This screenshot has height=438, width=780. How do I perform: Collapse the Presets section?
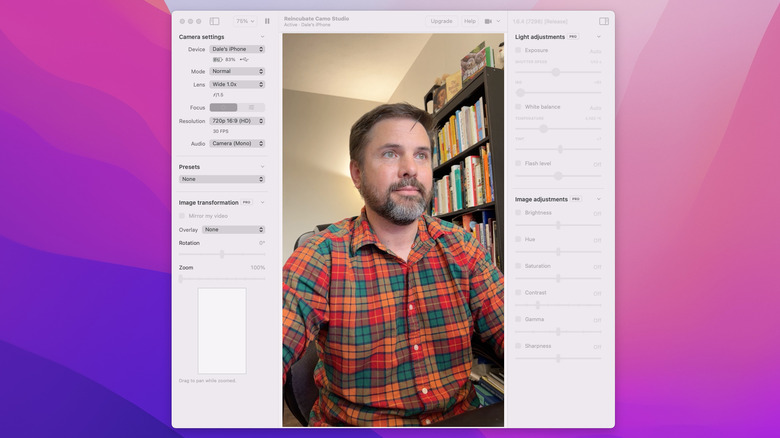click(262, 167)
